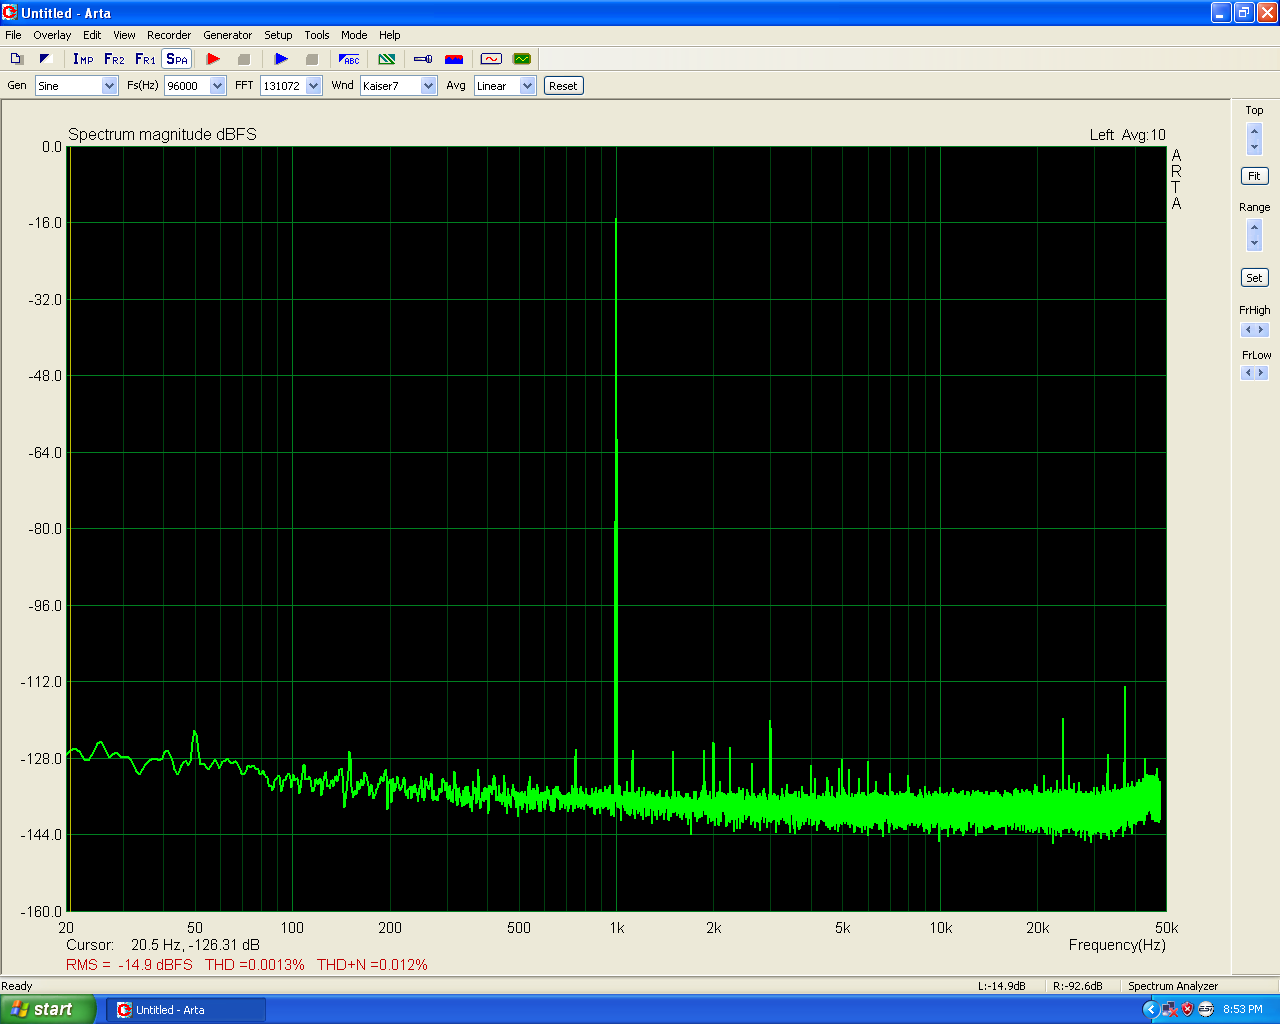Open the Mode menu

tap(354, 35)
